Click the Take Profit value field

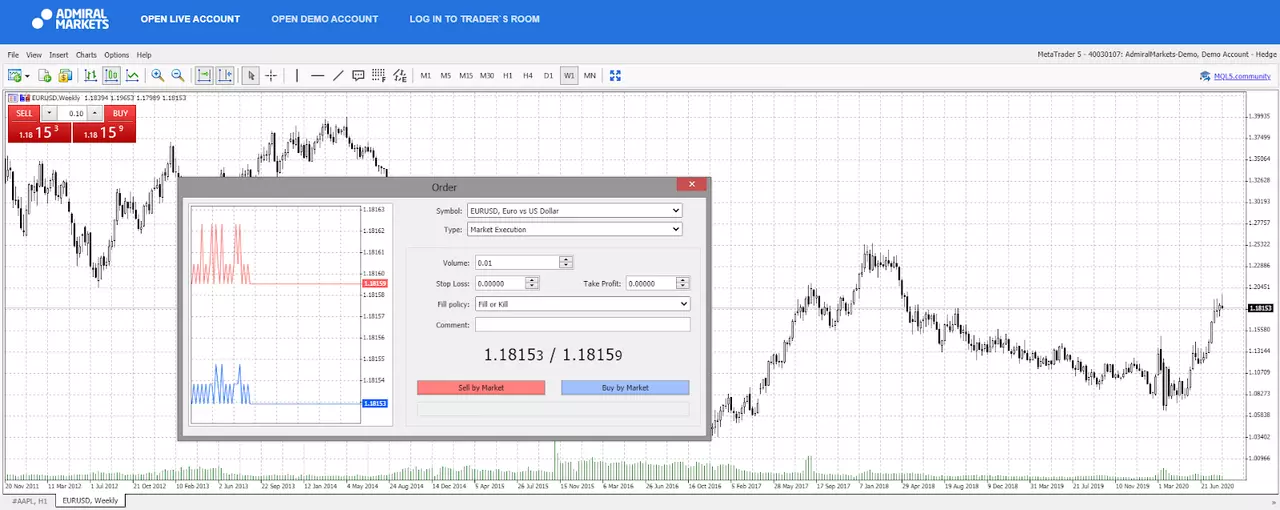651,283
